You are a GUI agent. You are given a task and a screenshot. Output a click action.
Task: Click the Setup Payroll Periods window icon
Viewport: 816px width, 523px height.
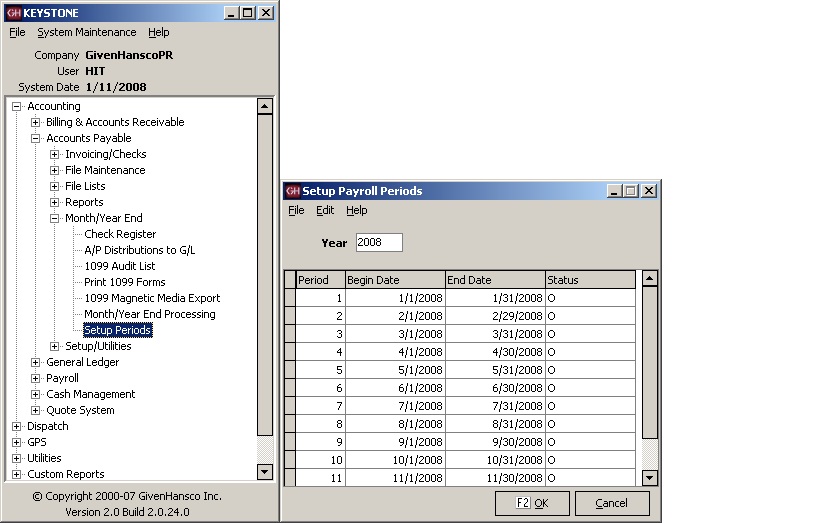tap(292, 191)
